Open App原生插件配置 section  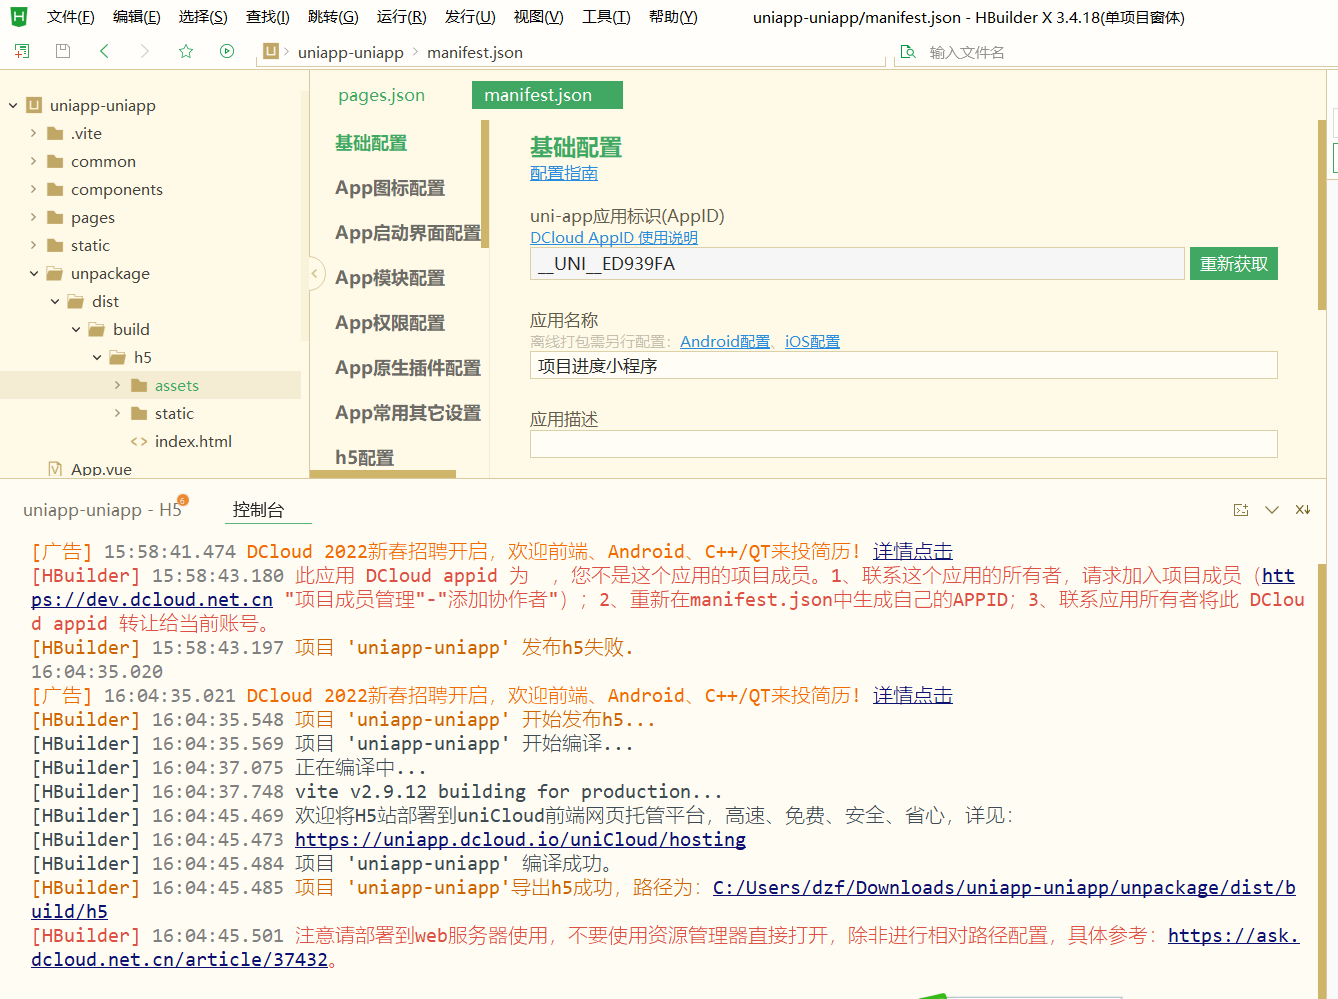408,368
